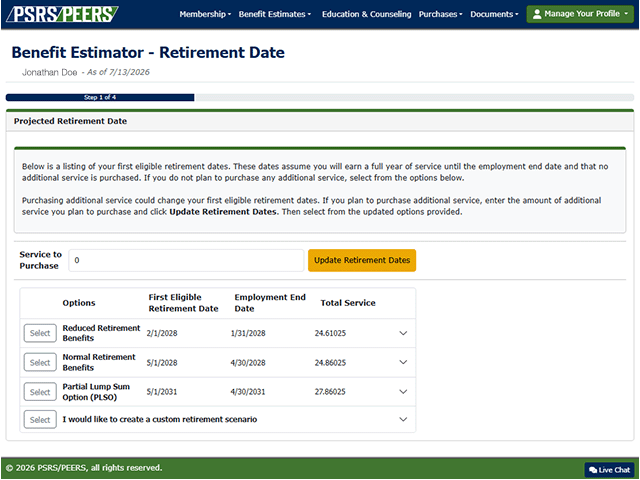Click Update Retirement Dates button
Screen dimensions: 640x480
pyautogui.click(x=362, y=260)
